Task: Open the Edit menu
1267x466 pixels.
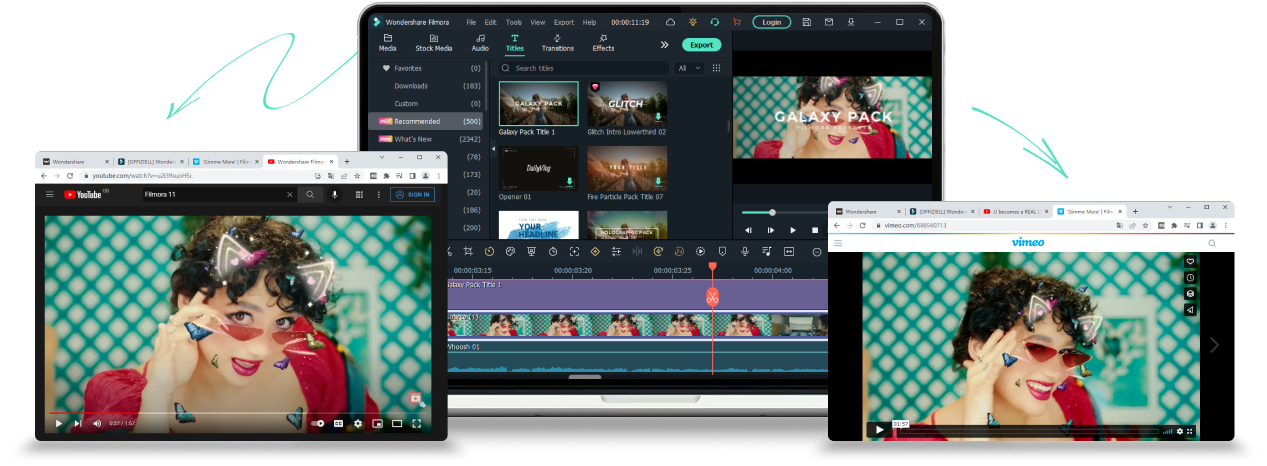Action: click(491, 22)
